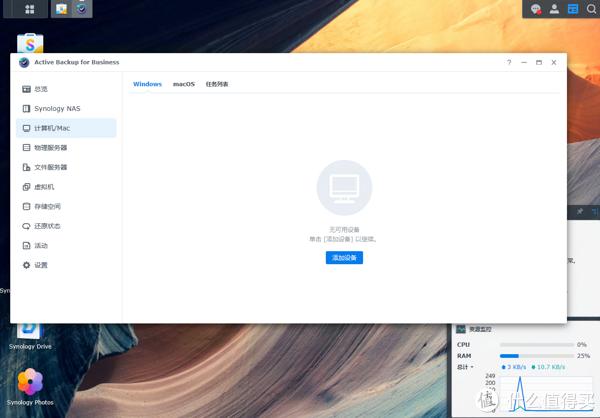Pin the widget panel using pin icon
Screen dimensions: 600x418
click(x=580, y=211)
